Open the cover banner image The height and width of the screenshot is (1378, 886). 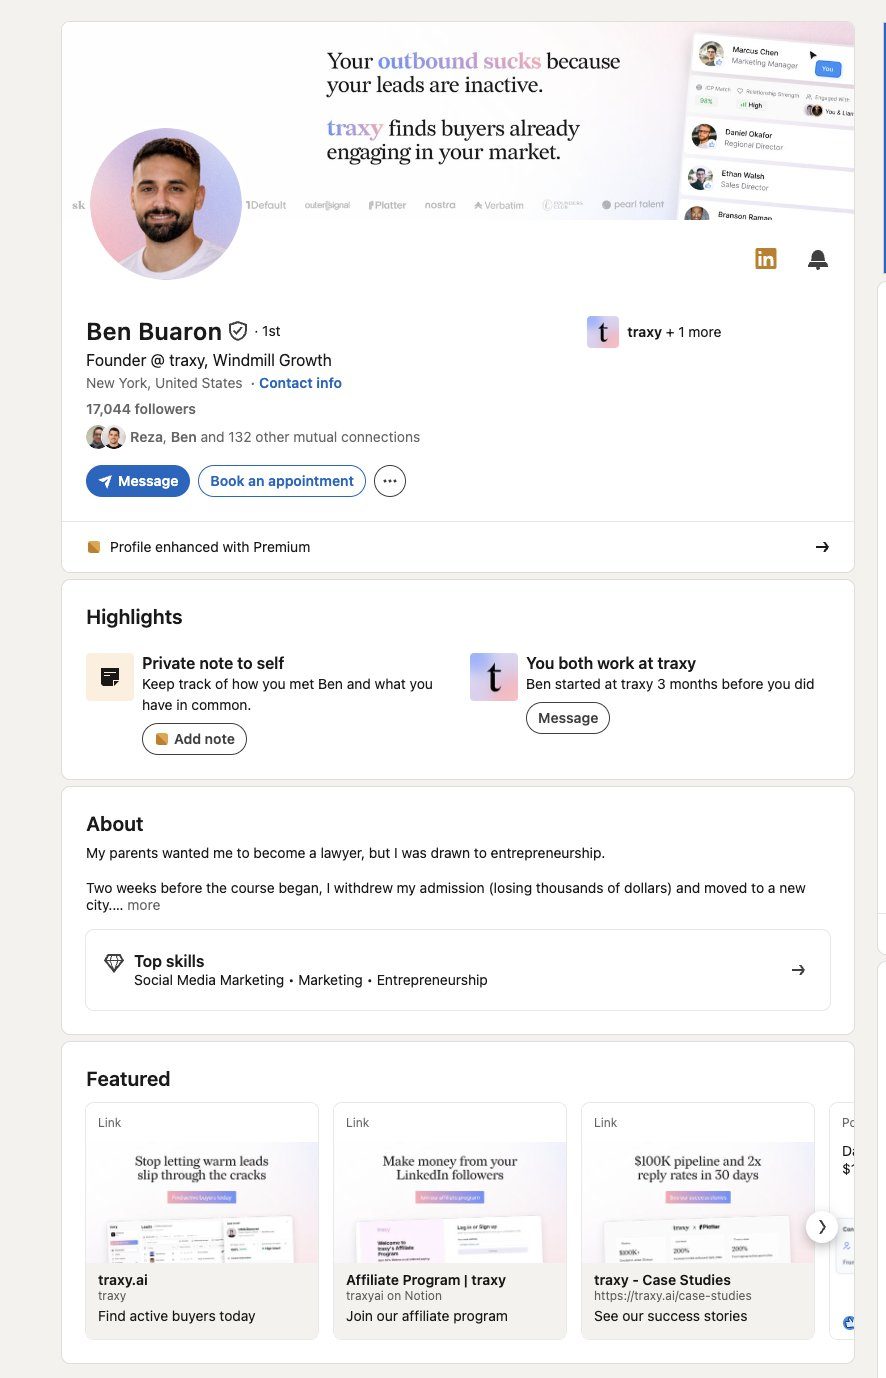(x=458, y=121)
